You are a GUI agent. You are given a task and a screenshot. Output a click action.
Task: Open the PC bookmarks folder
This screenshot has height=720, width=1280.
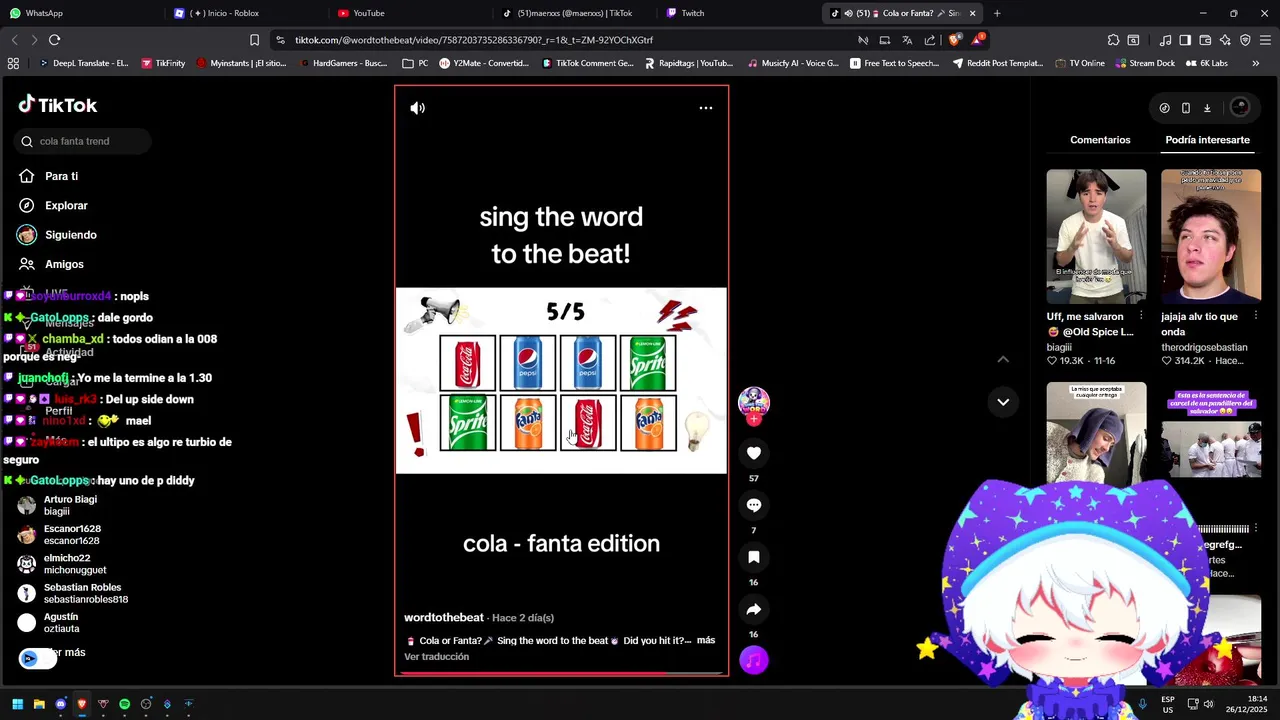[415, 63]
